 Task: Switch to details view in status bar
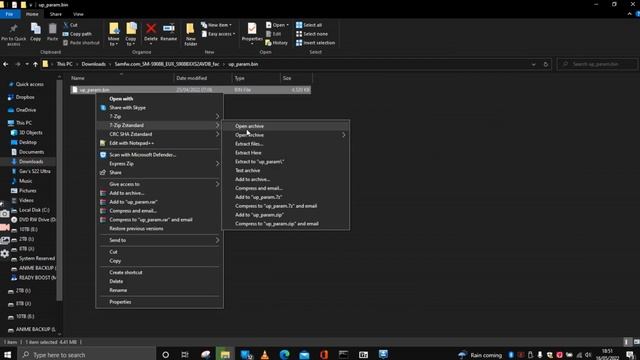(627, 342)
